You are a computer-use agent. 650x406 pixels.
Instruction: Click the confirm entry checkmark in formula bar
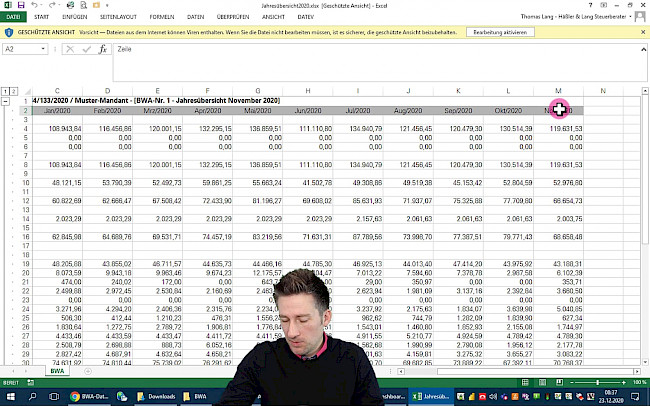[x=88, y=49]
